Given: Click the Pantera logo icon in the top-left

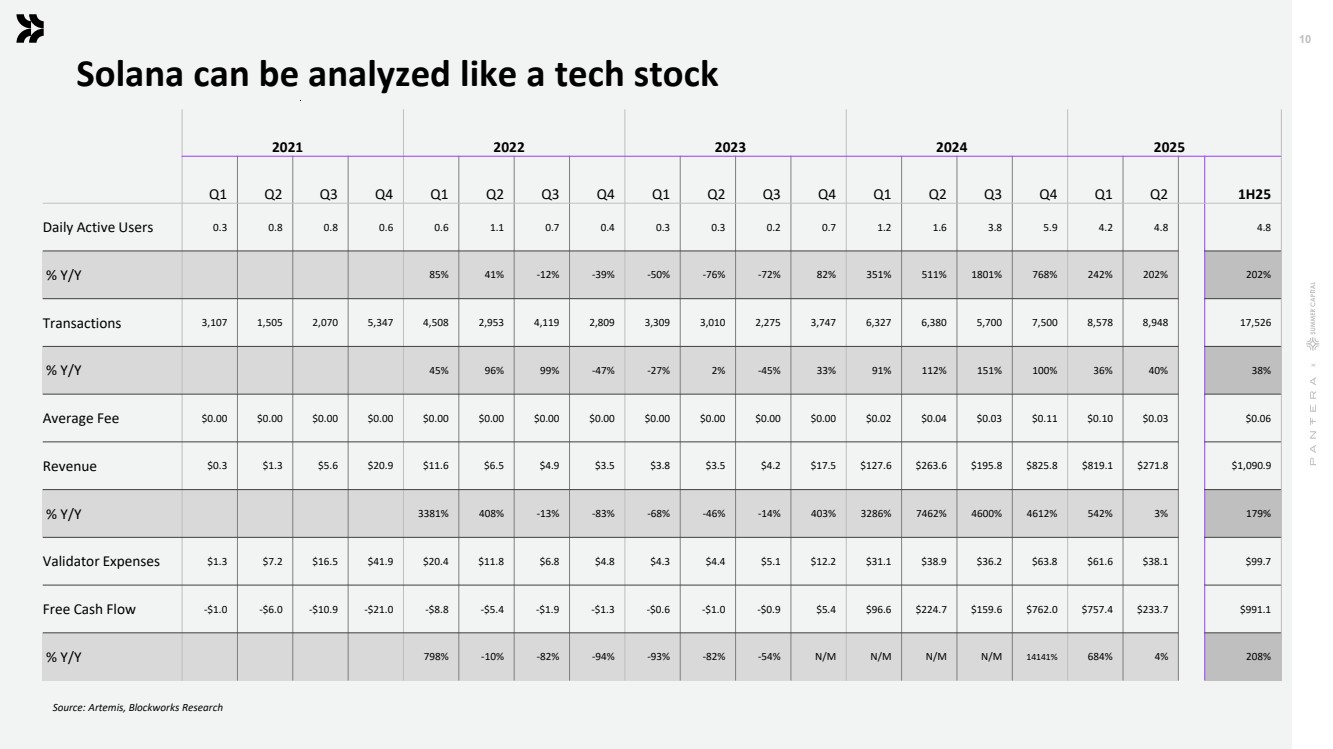Looking at the screenshot, I should pos(30,30).
